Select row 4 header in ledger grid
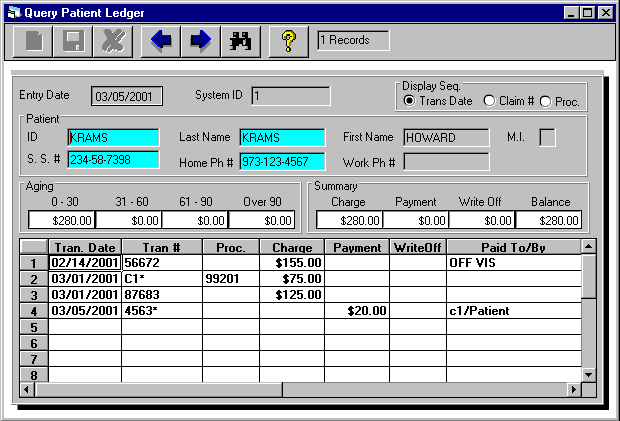620x421 pixels. 34,311
